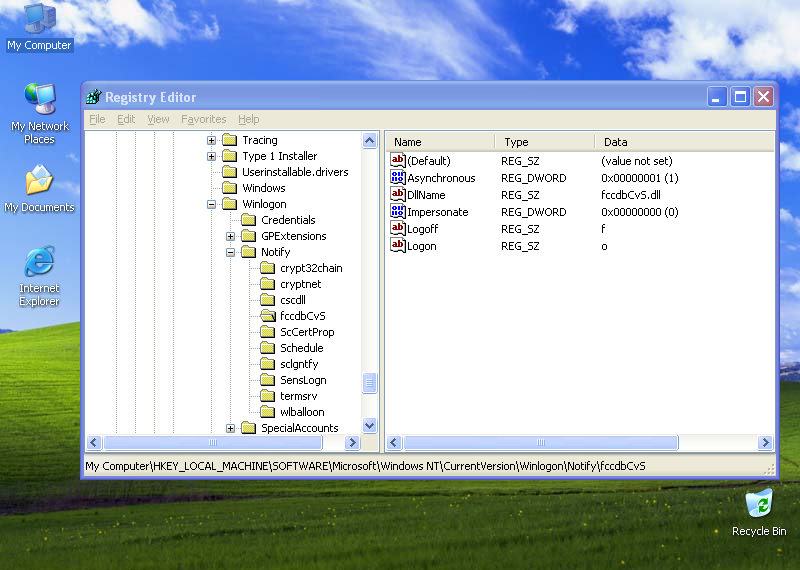Select the Internet Explorer desktop icon
This screenshot has height=570, width=800.
click(x=39, y=276)
